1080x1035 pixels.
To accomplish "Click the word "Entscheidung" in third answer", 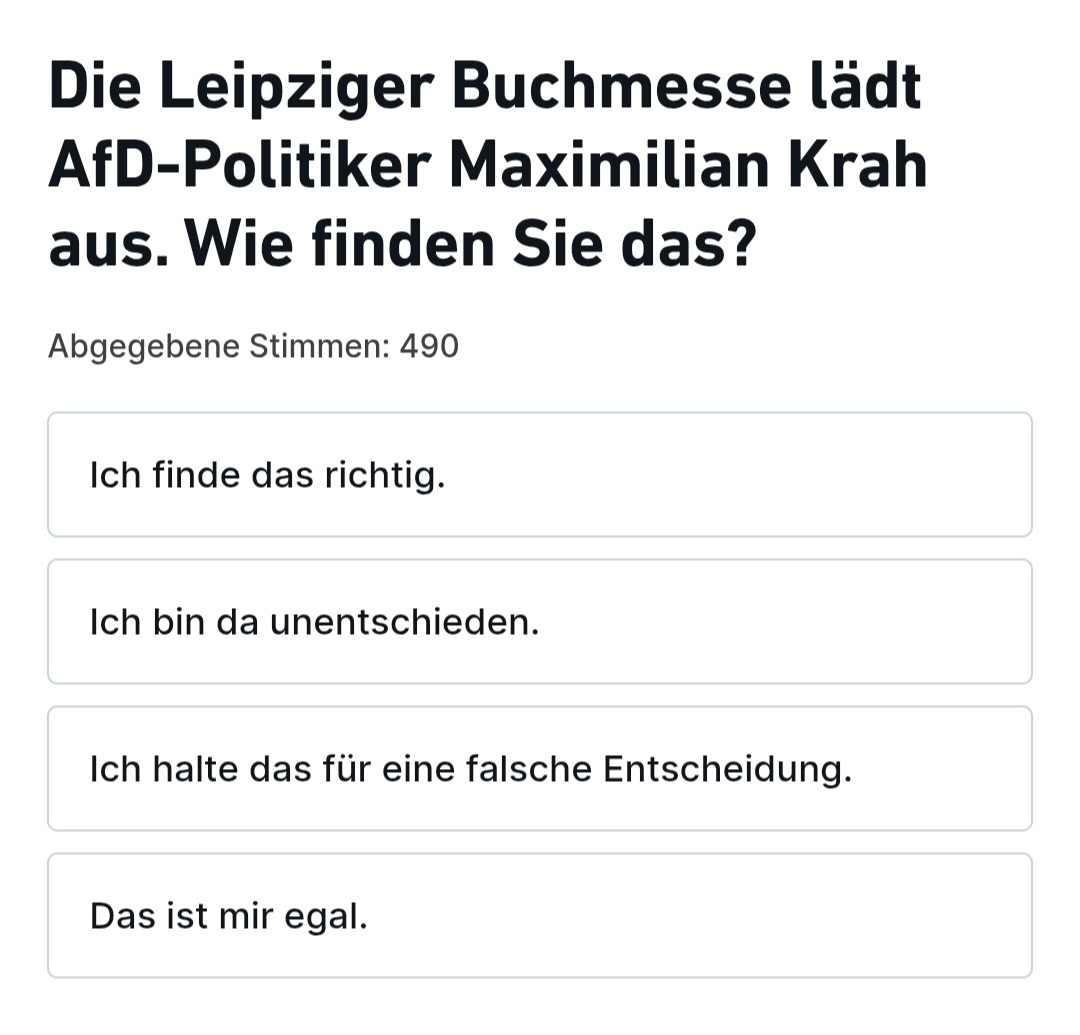I will pyautogui.click(x=727, y=770).
